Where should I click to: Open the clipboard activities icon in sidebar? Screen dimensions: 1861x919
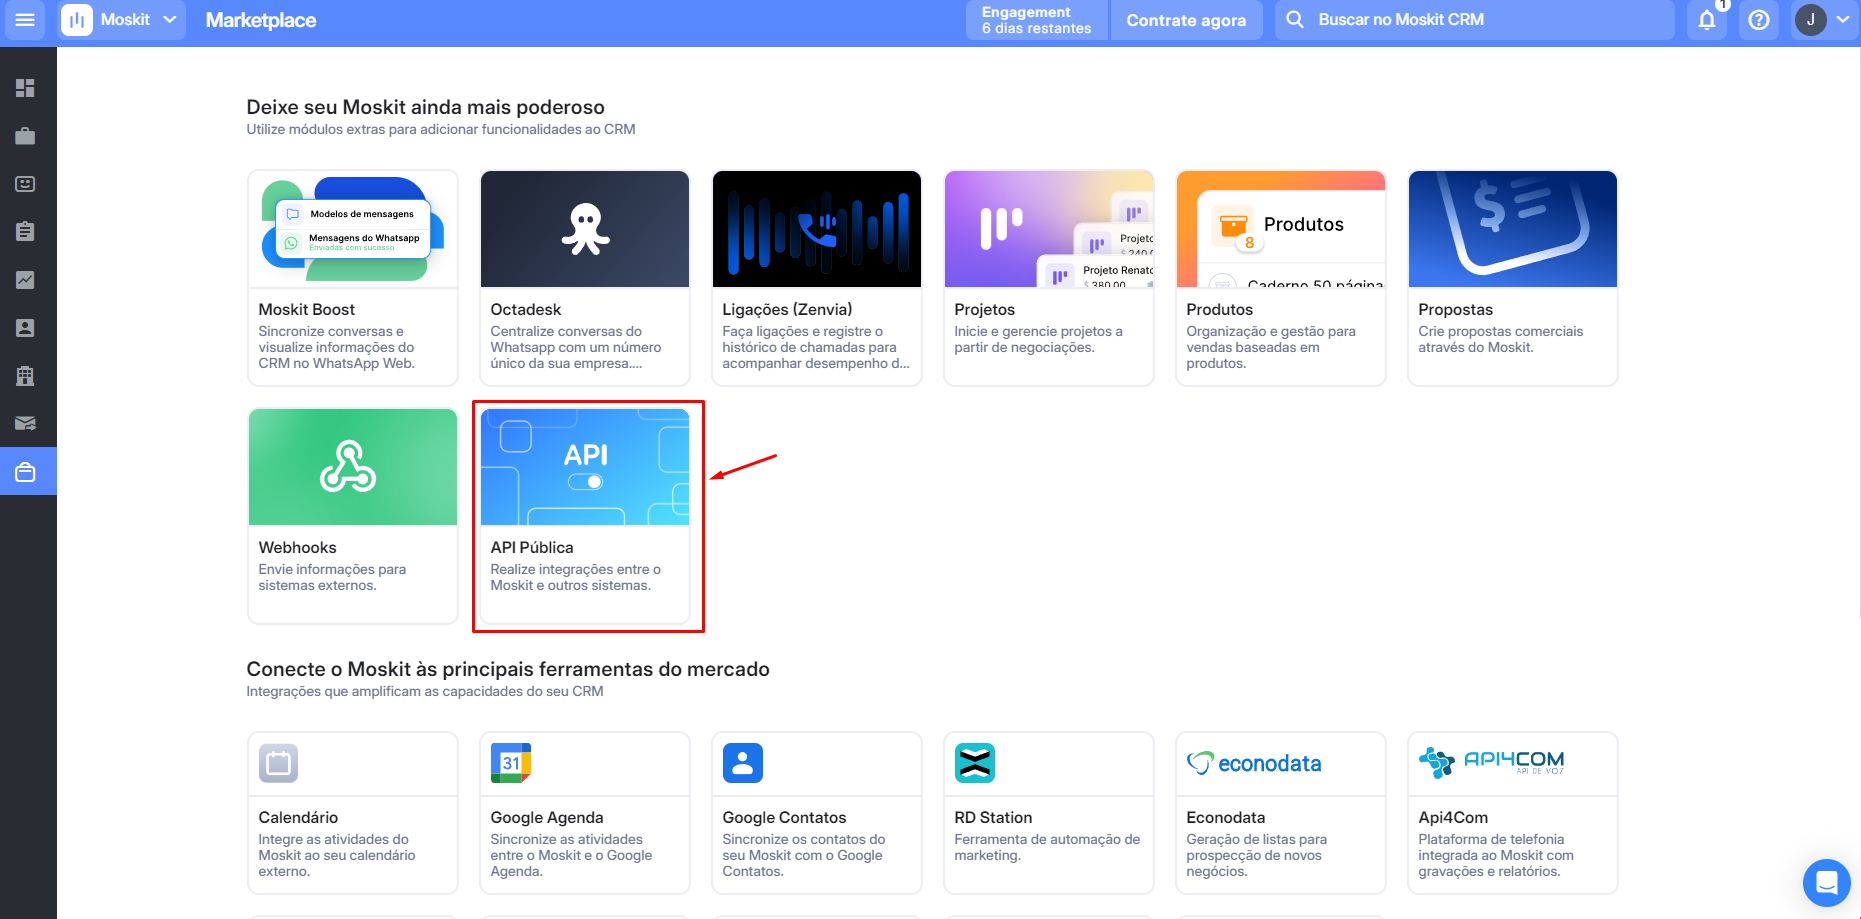(x=25, y=231)
